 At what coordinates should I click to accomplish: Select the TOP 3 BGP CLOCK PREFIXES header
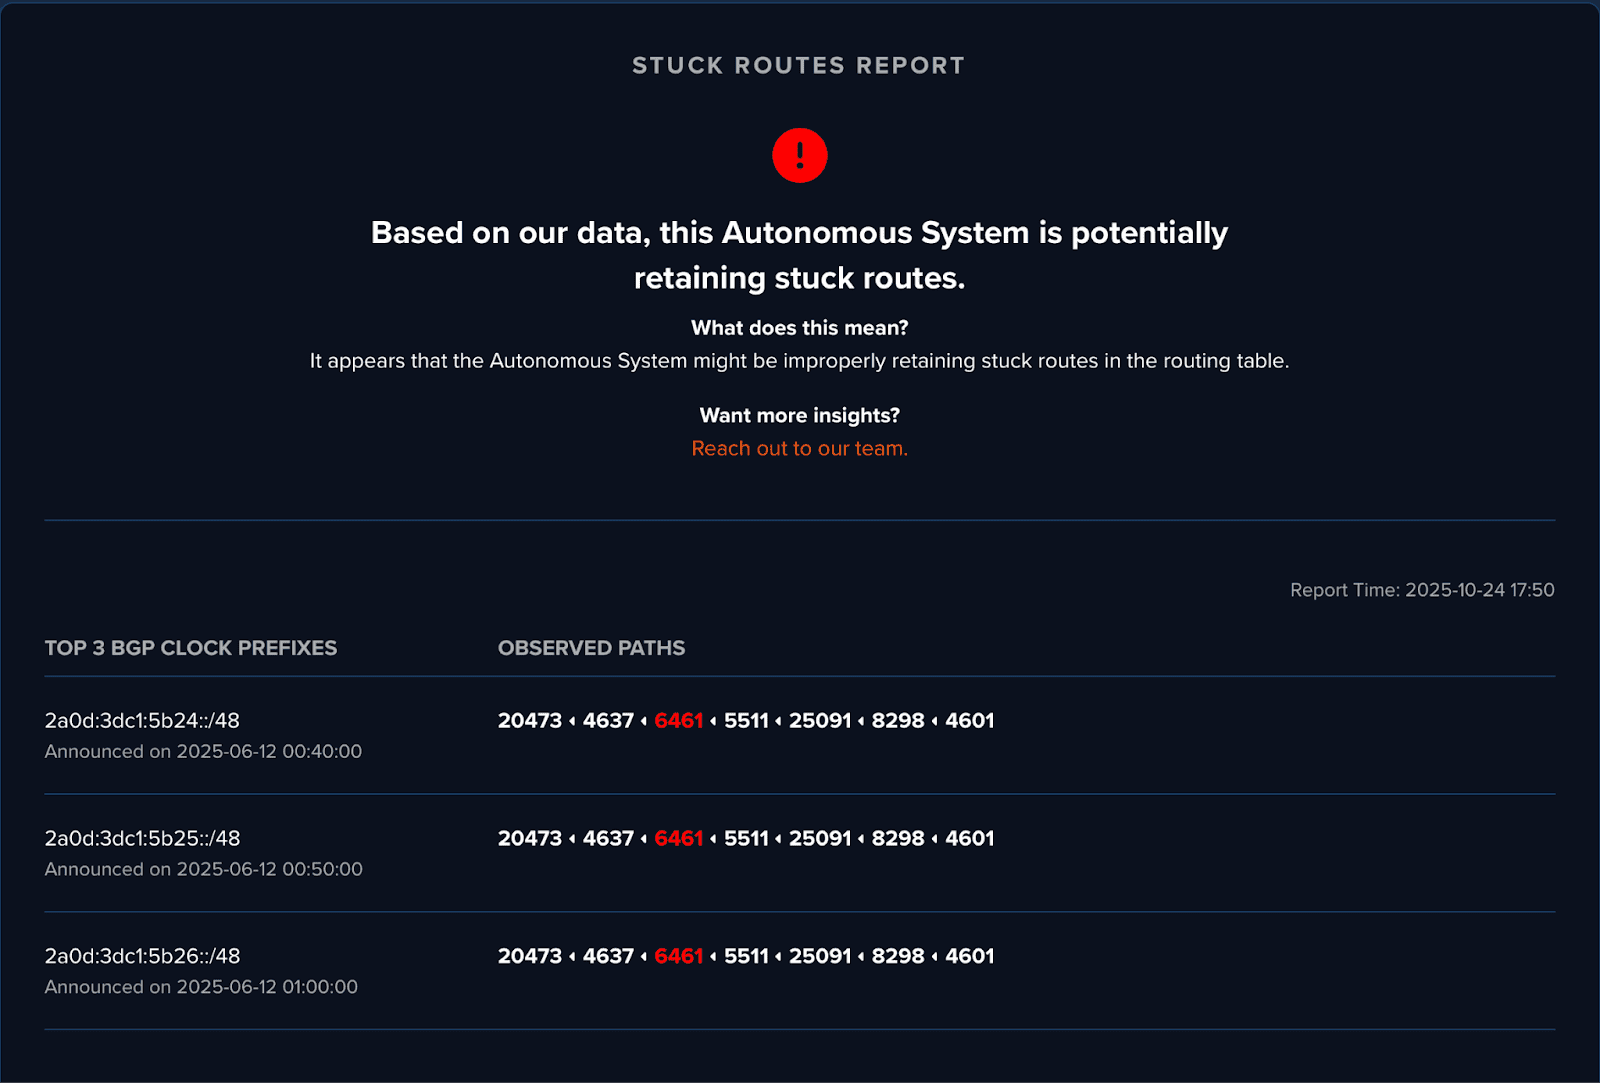pos(191,648)
